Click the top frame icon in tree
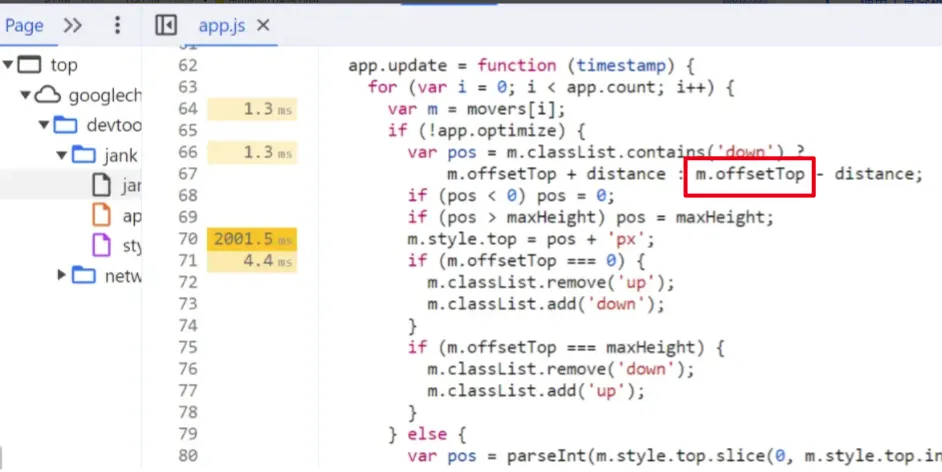 [x=31, y=66]
